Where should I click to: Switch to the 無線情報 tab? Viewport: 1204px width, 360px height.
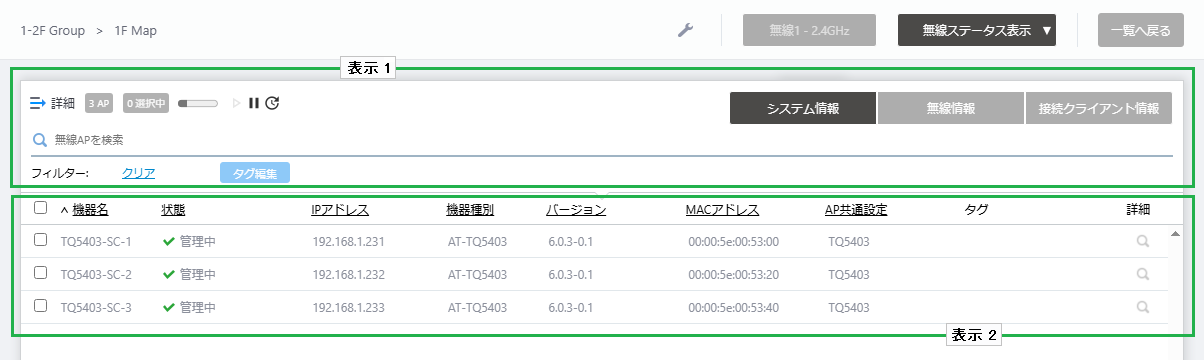(x=950, y=108)
